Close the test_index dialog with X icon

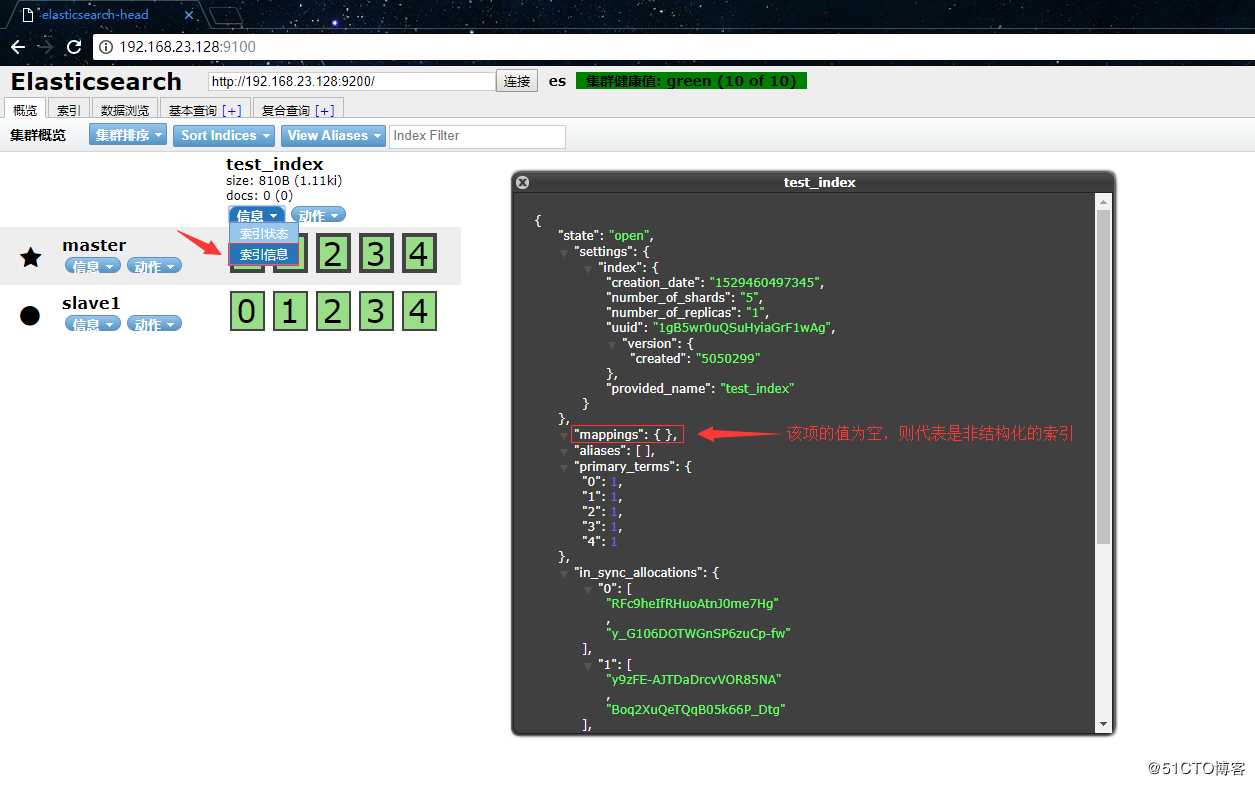522,182
